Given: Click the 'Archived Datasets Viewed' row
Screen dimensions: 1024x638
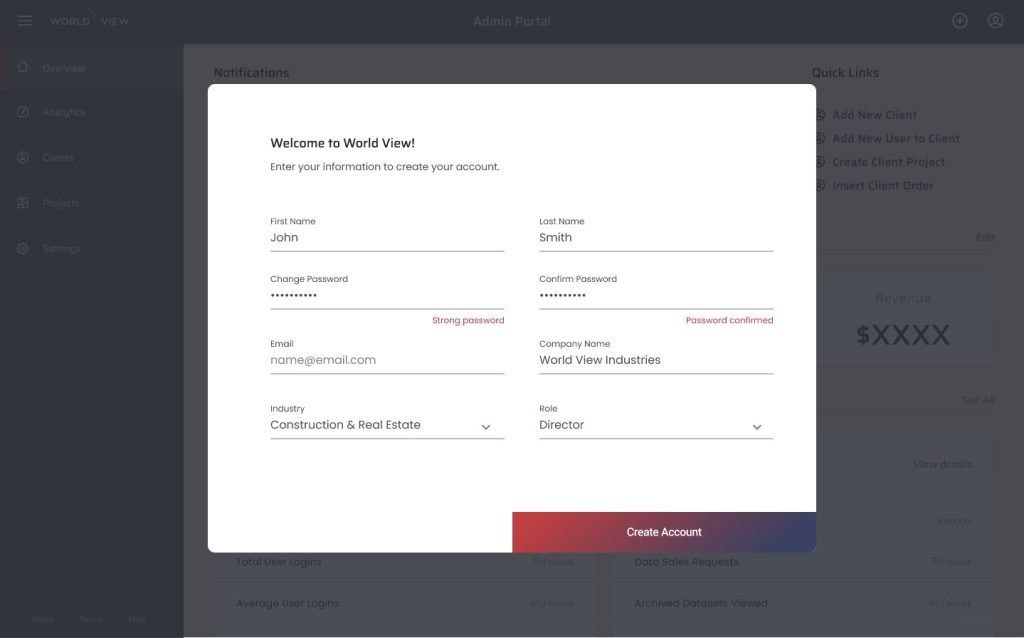Looking at the screenshot, I should coord(803,603).
